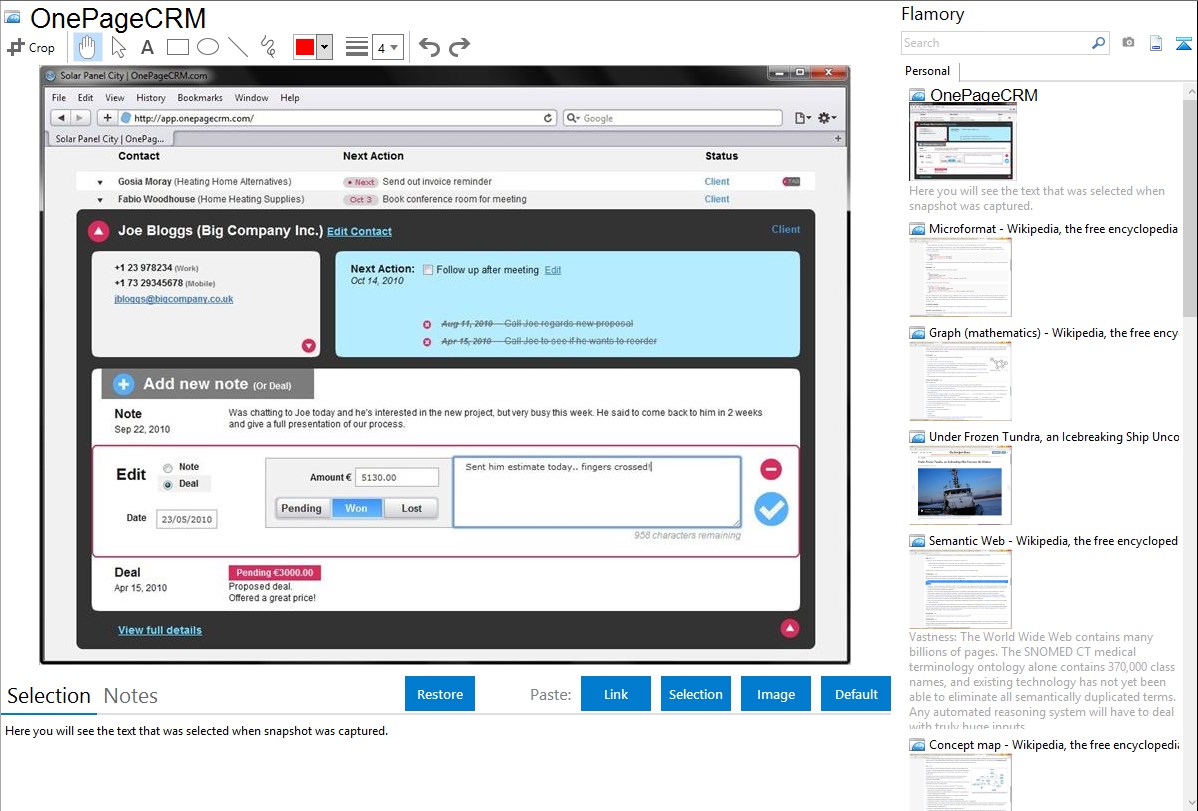Screen dimensions: 1198x811
Task: Click the Paste Link button
Action: click(616, 694)
